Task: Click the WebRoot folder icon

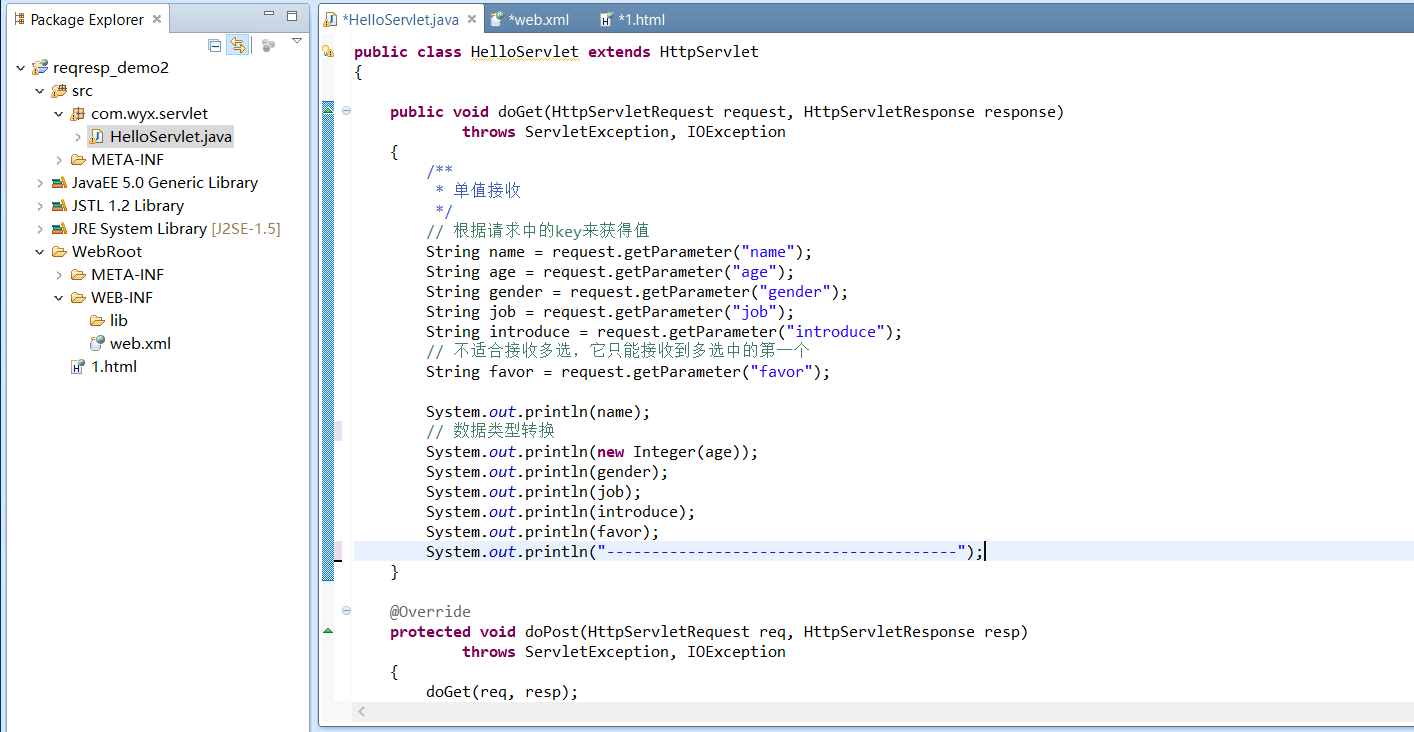Action: [x=59, y=252]
